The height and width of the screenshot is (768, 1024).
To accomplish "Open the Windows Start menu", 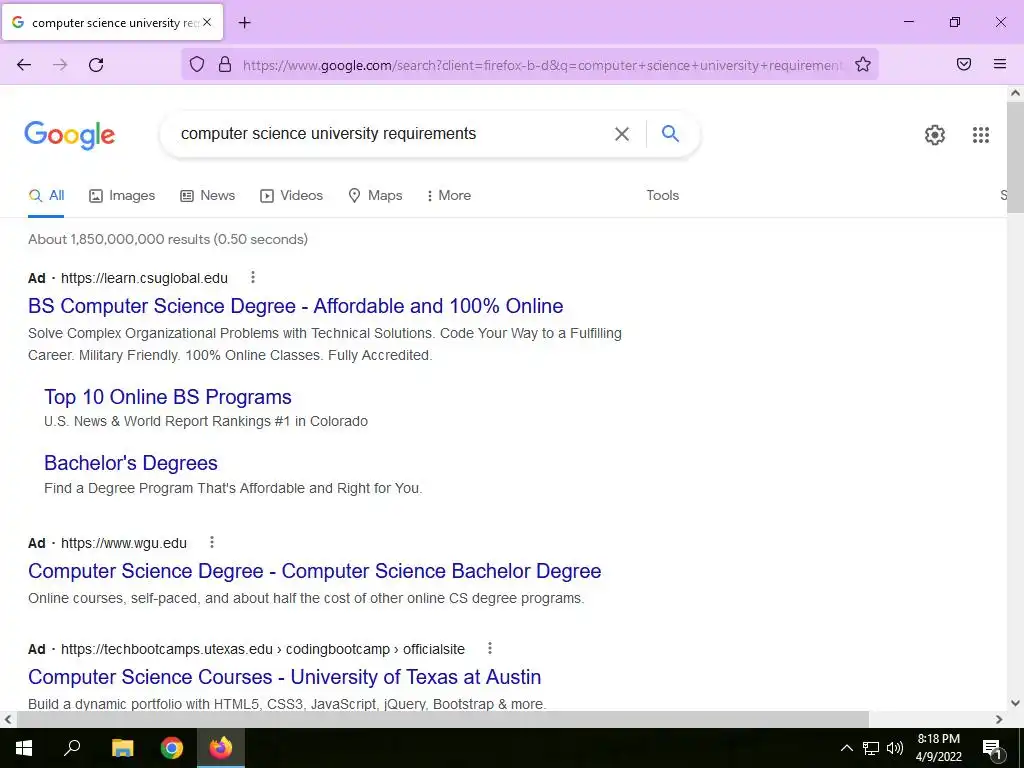I will click(24, 748).
